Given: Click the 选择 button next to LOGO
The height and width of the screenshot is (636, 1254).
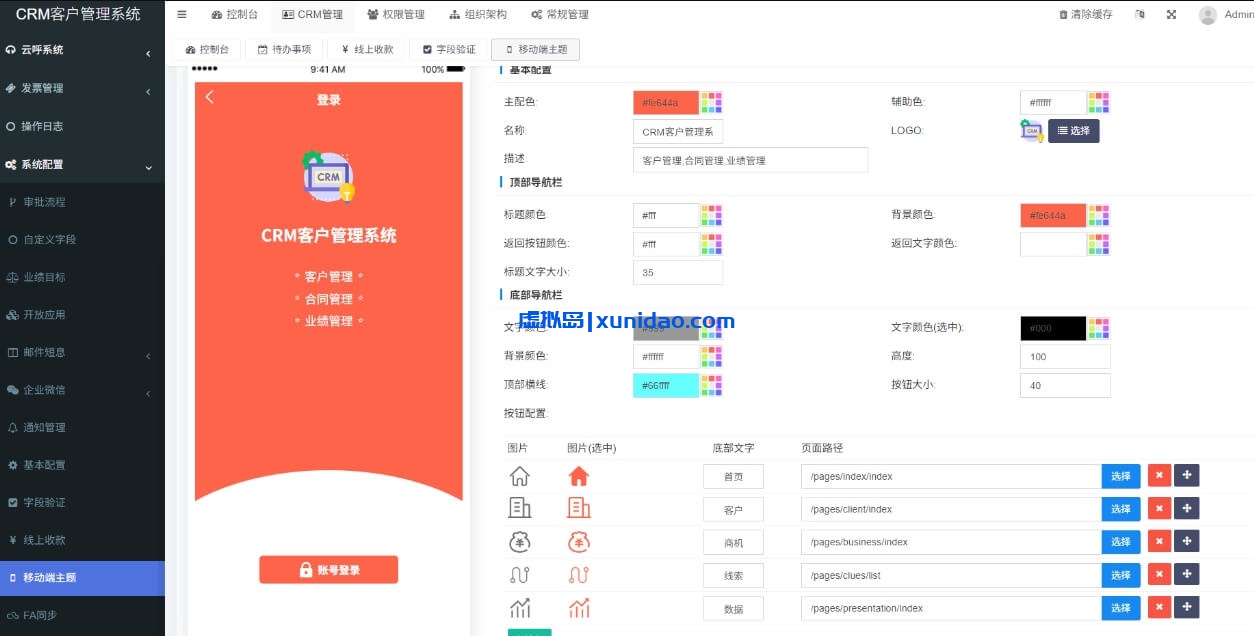Looking at the screenshot, I should [x=1073, y=130].
